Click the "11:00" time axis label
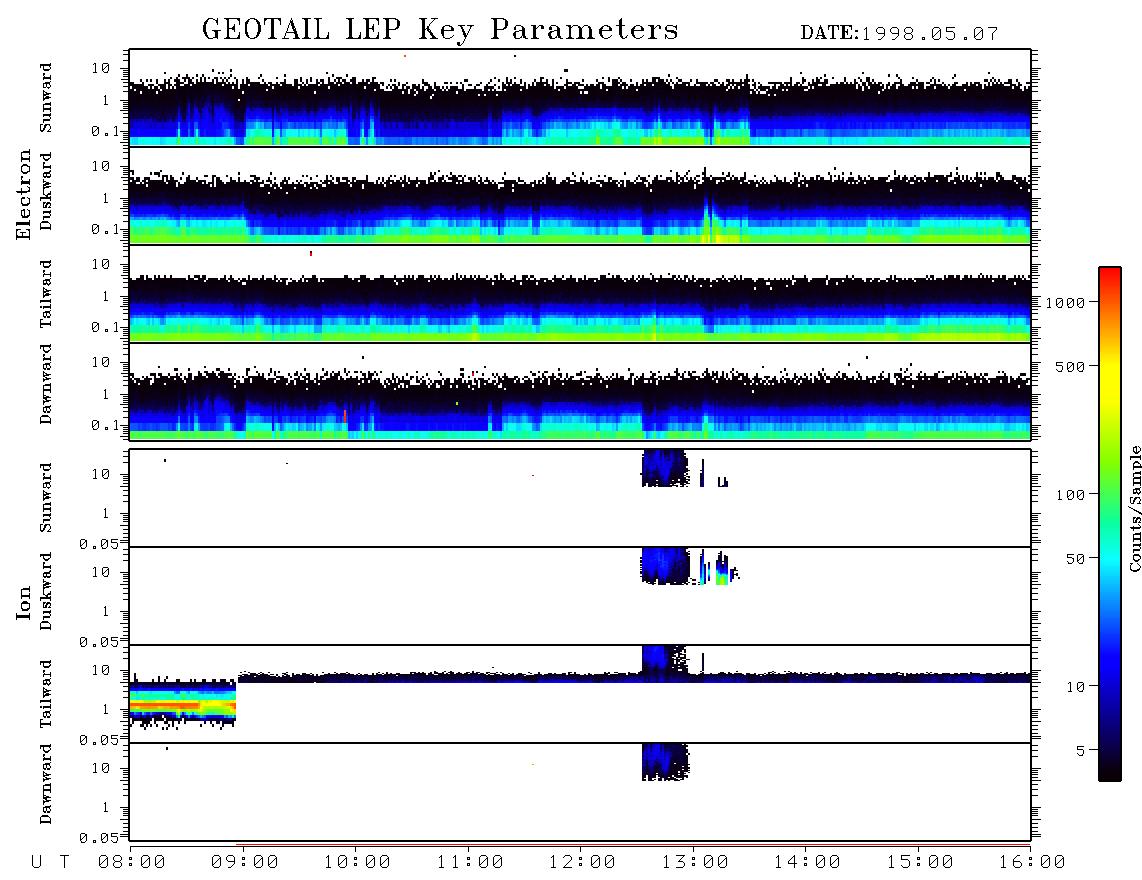 pos(470,863)
